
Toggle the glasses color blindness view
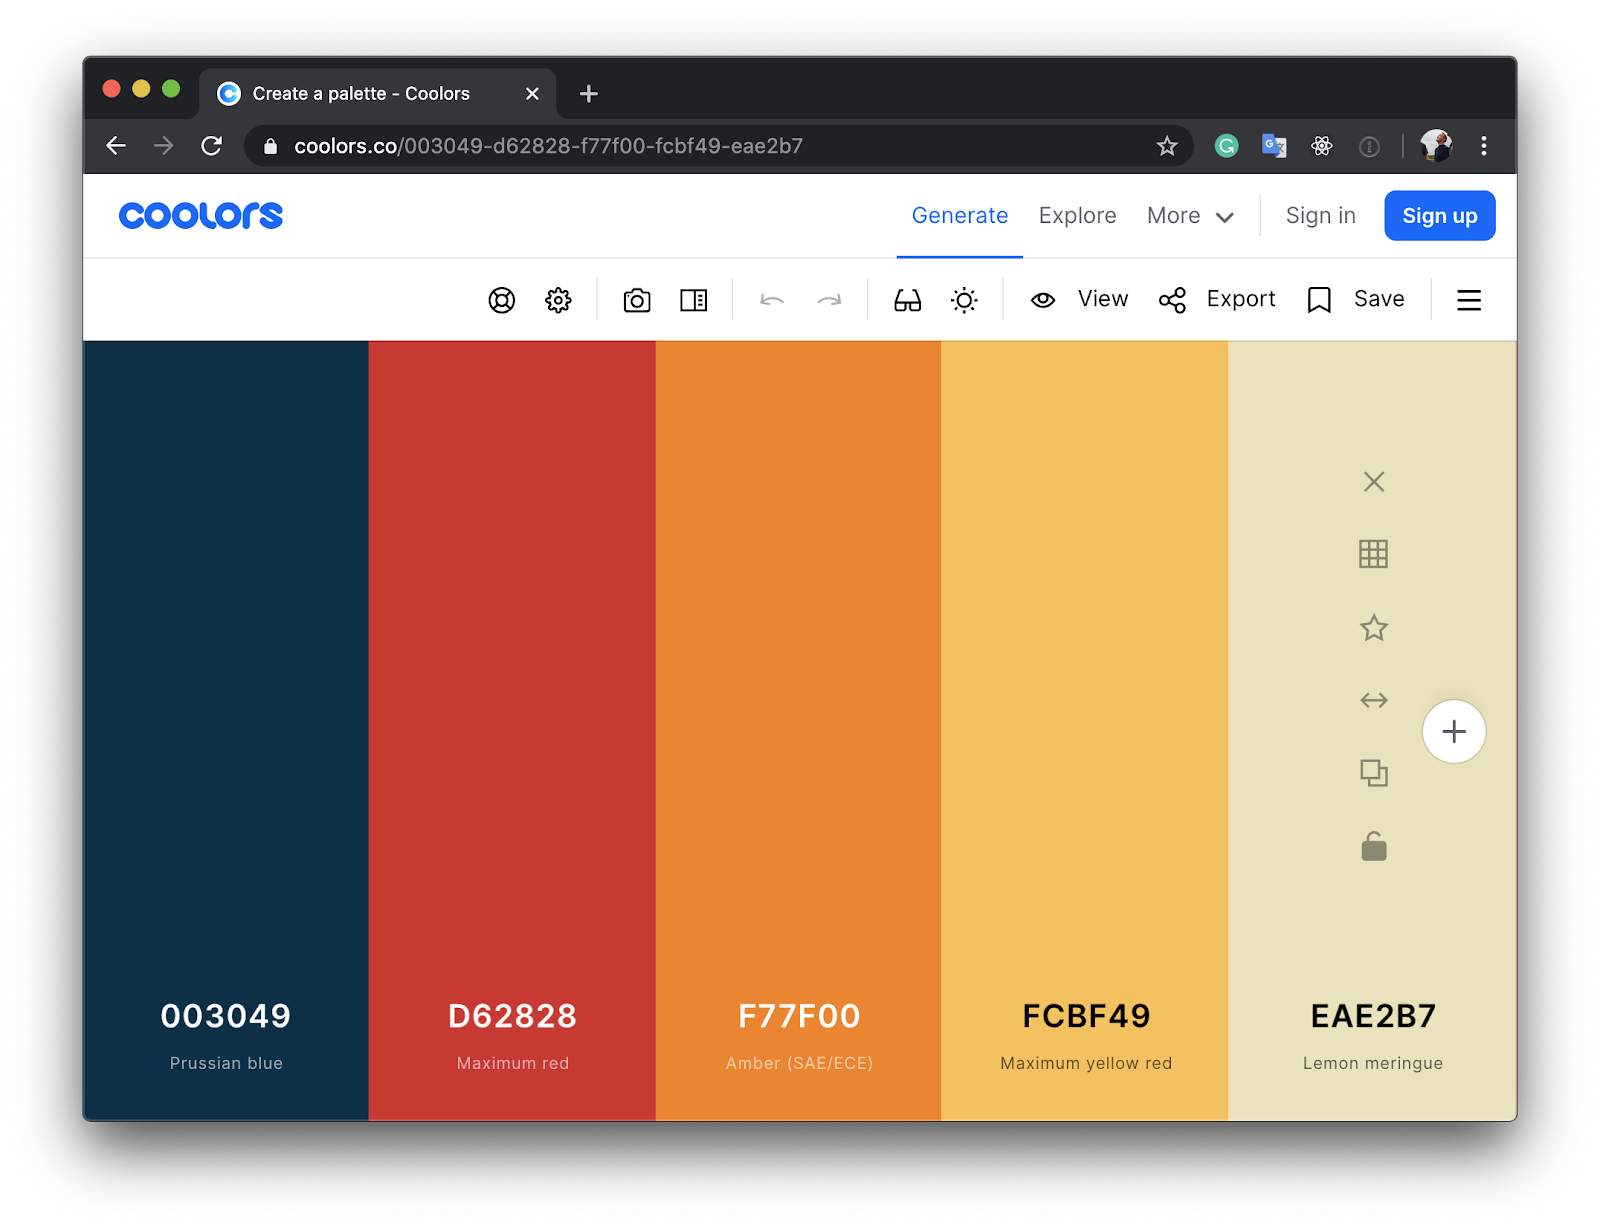(907, 300)
